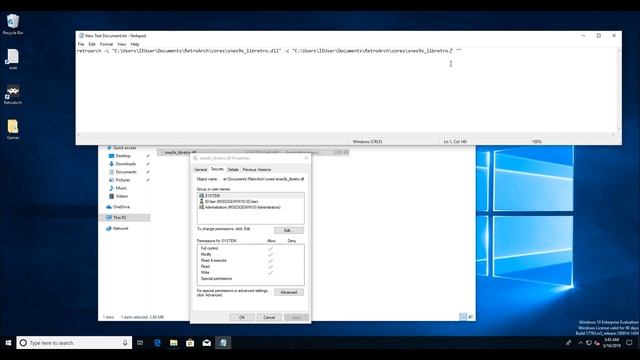
Task: Click the Videos icon in Explorer sidebar
Action: click(x=111, y=196)
